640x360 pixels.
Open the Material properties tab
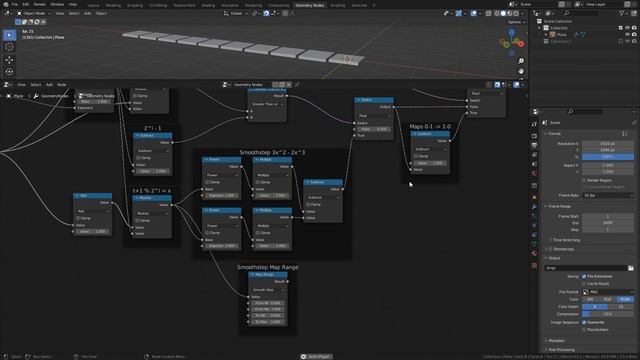click(534, 253)
